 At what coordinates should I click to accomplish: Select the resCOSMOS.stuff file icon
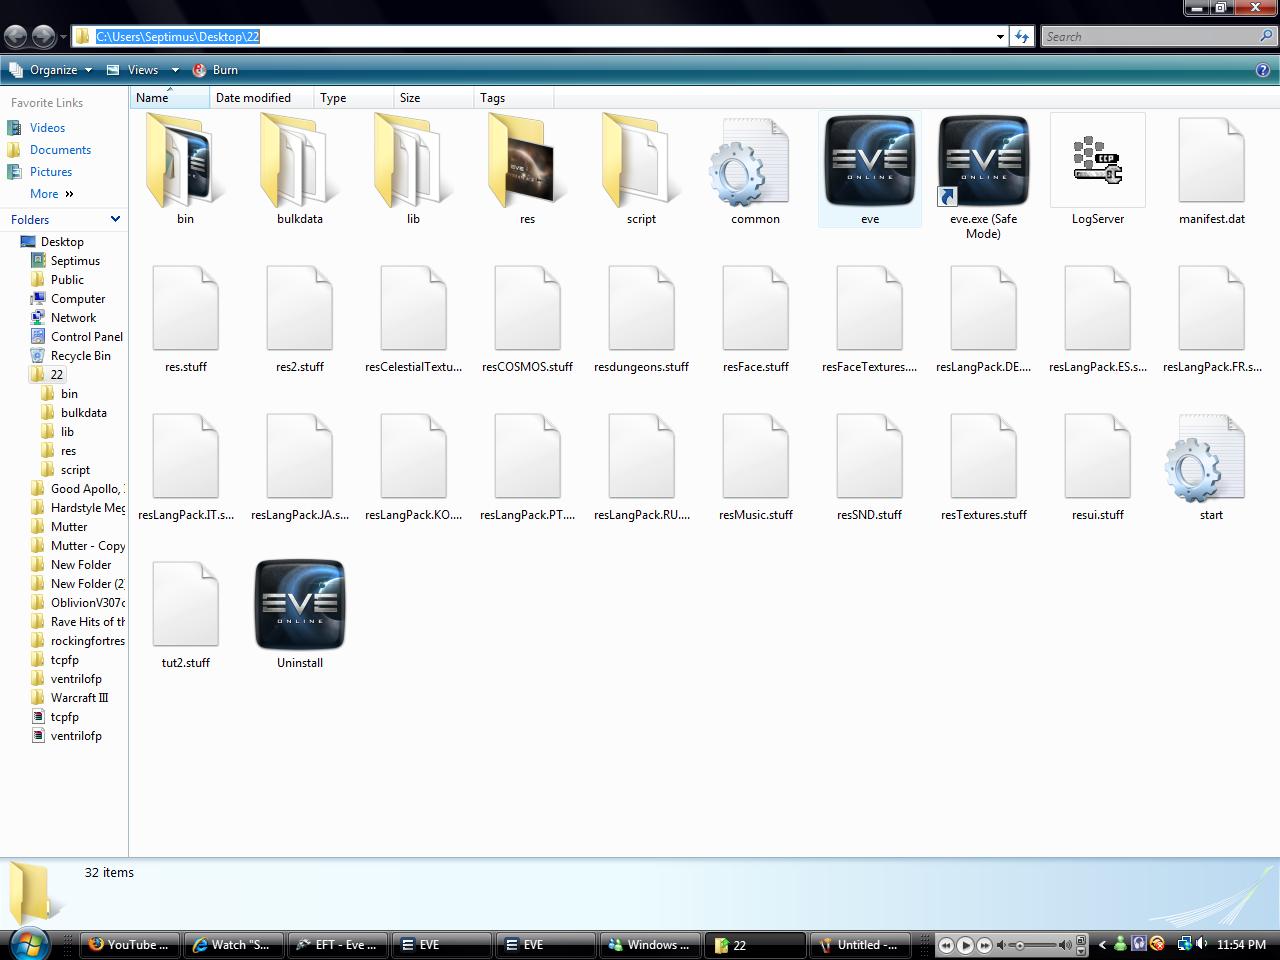coord(527,310)
